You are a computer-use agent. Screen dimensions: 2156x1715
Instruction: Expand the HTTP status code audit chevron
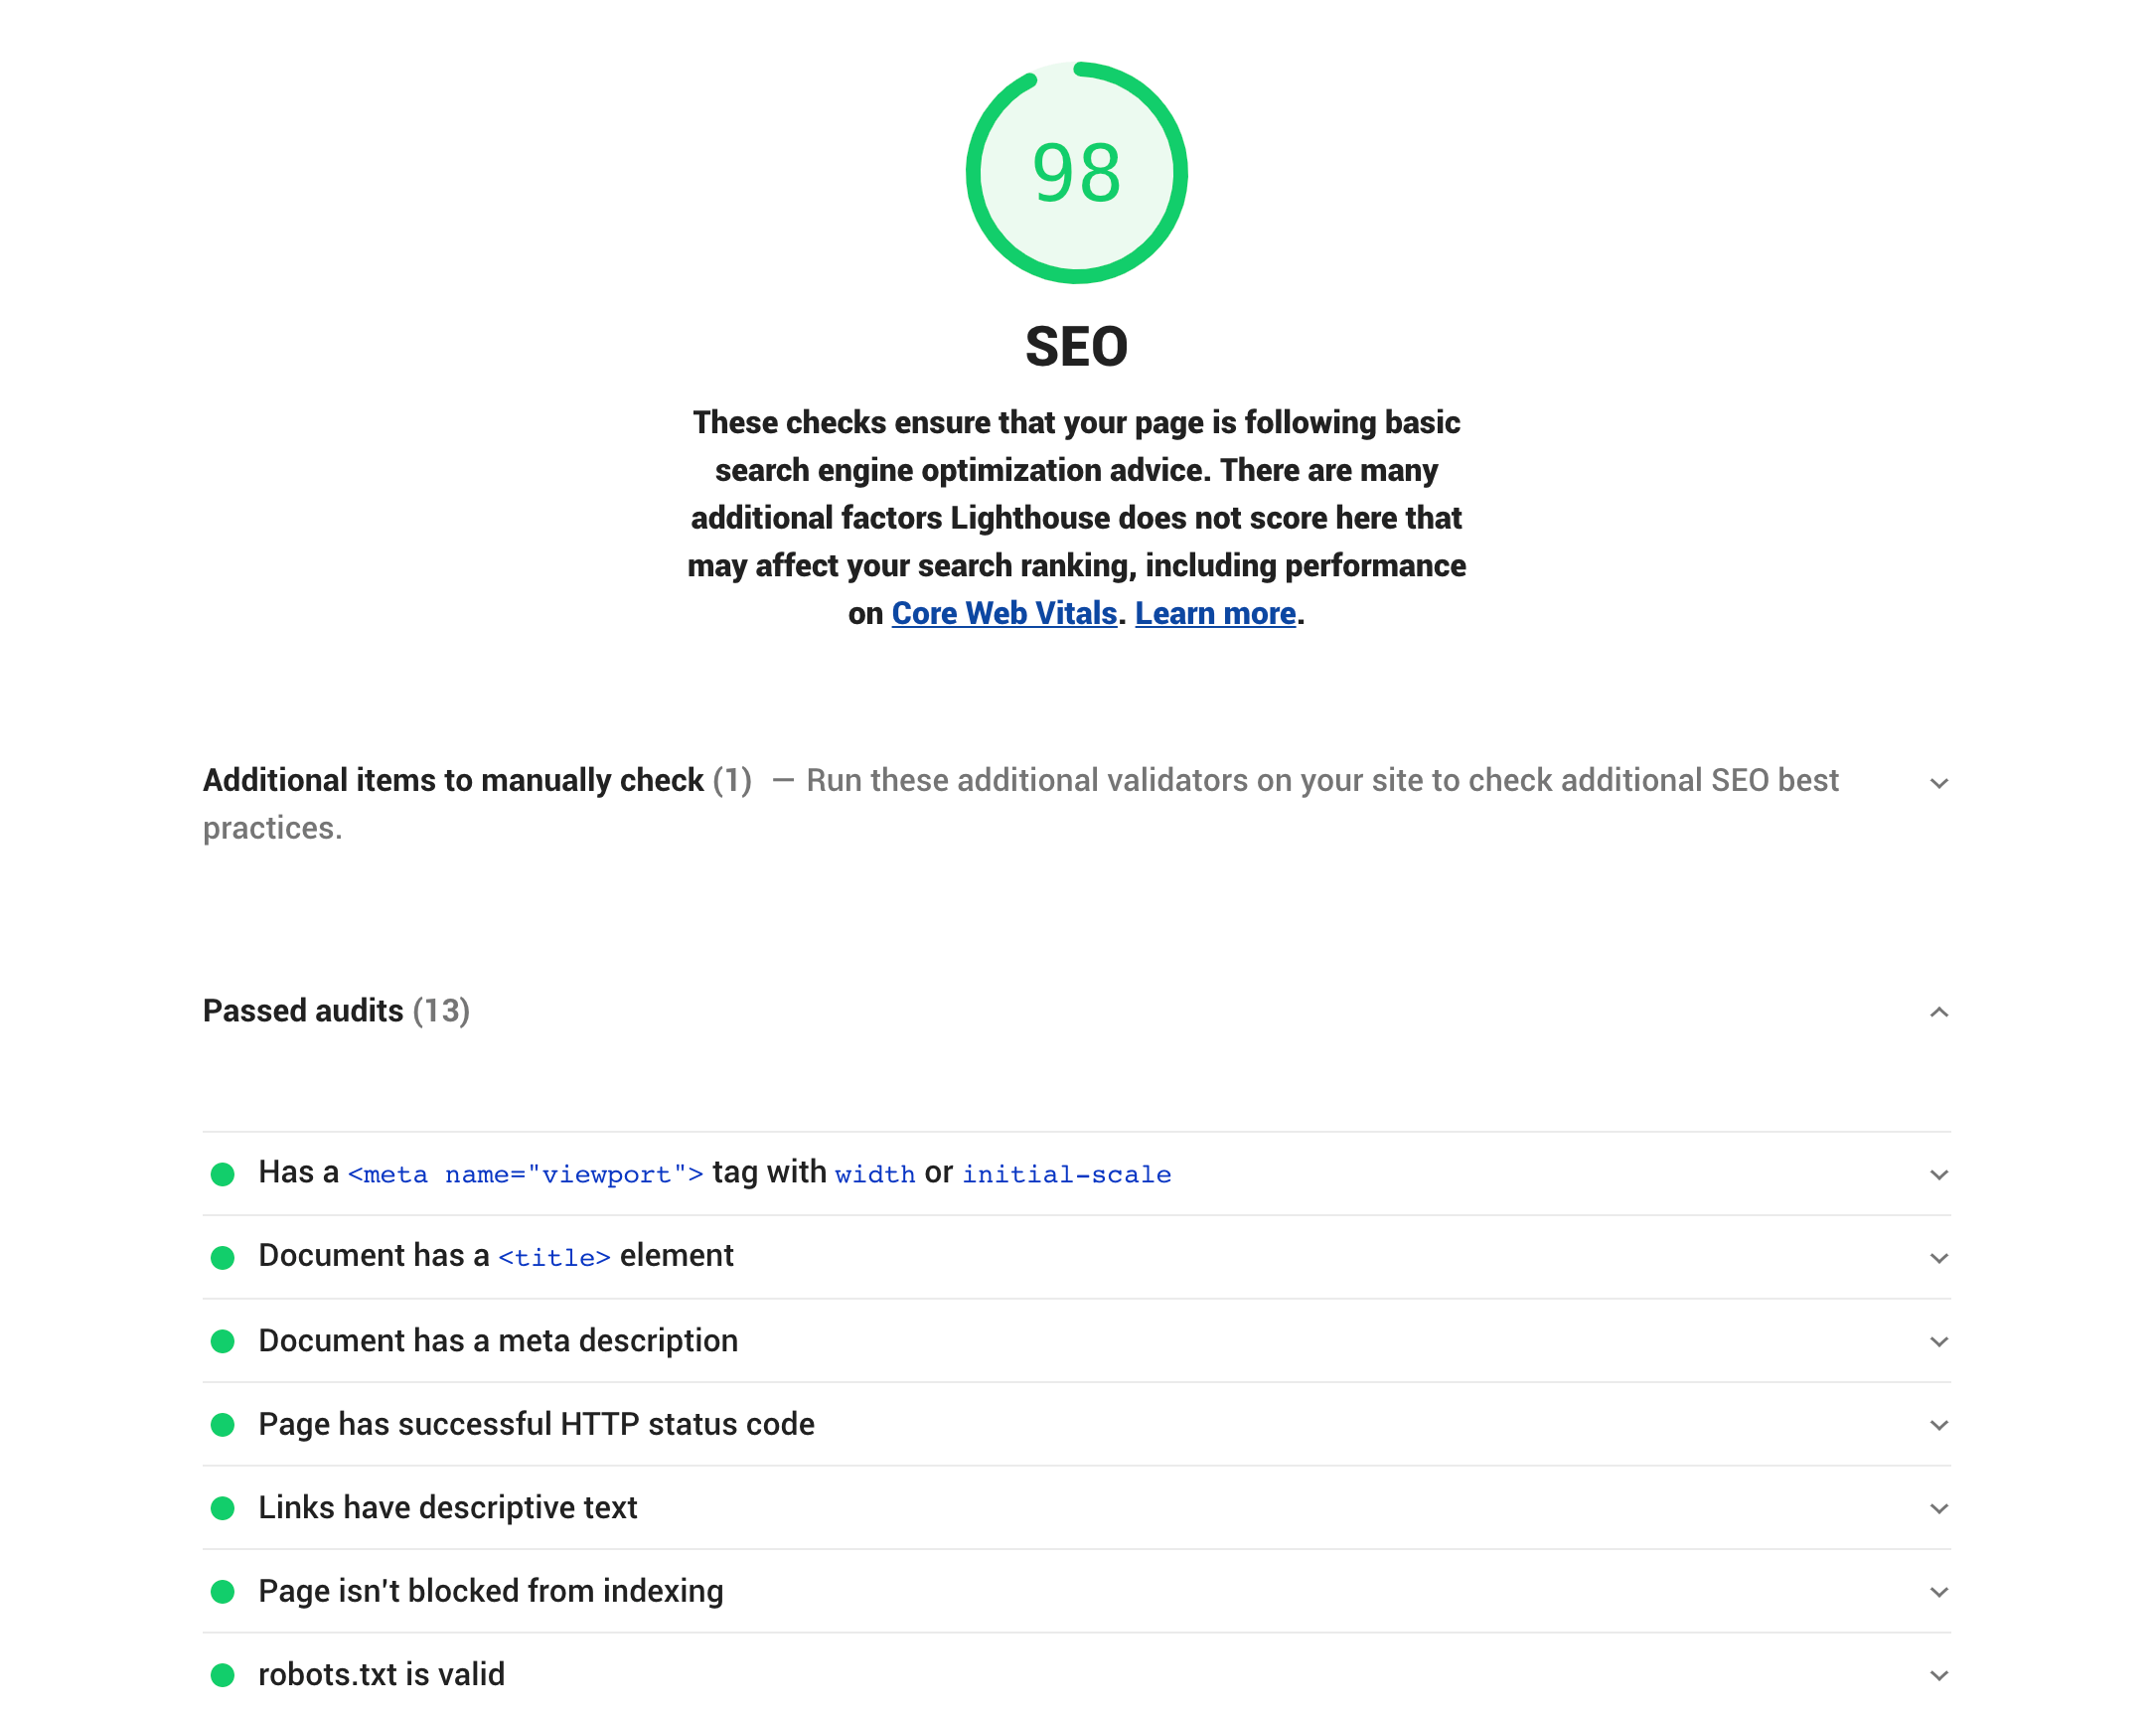[1938, 1424]
